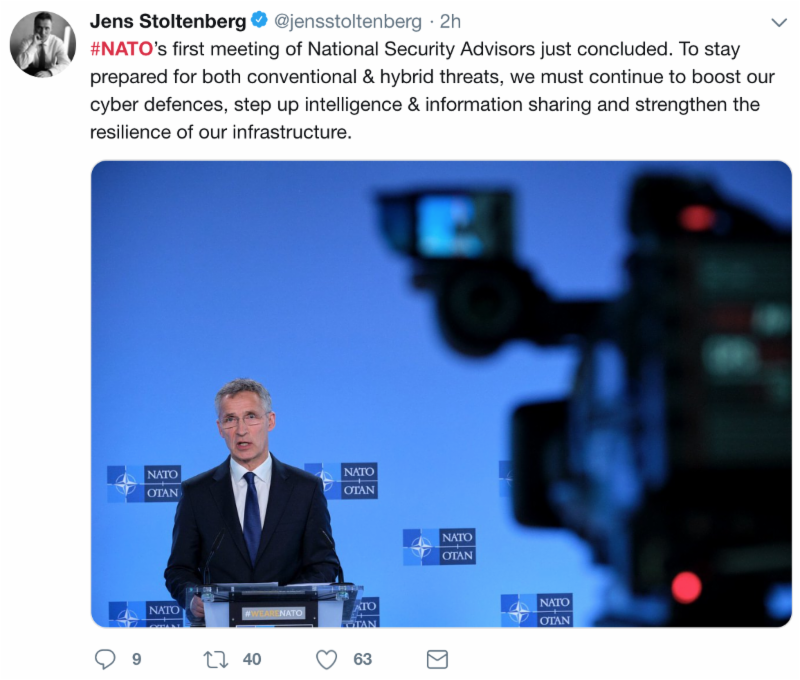The height and width of the screenshot is (680, 800).
Task: Click the blurred camera viewfinder screen in photo
Action: [x=448, y=225]
